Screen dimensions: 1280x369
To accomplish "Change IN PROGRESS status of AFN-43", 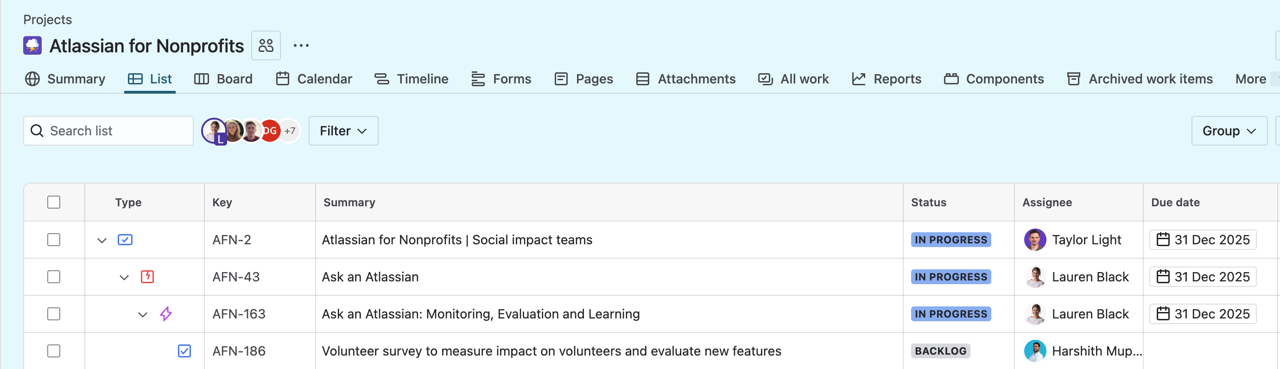I will point(951,277).
